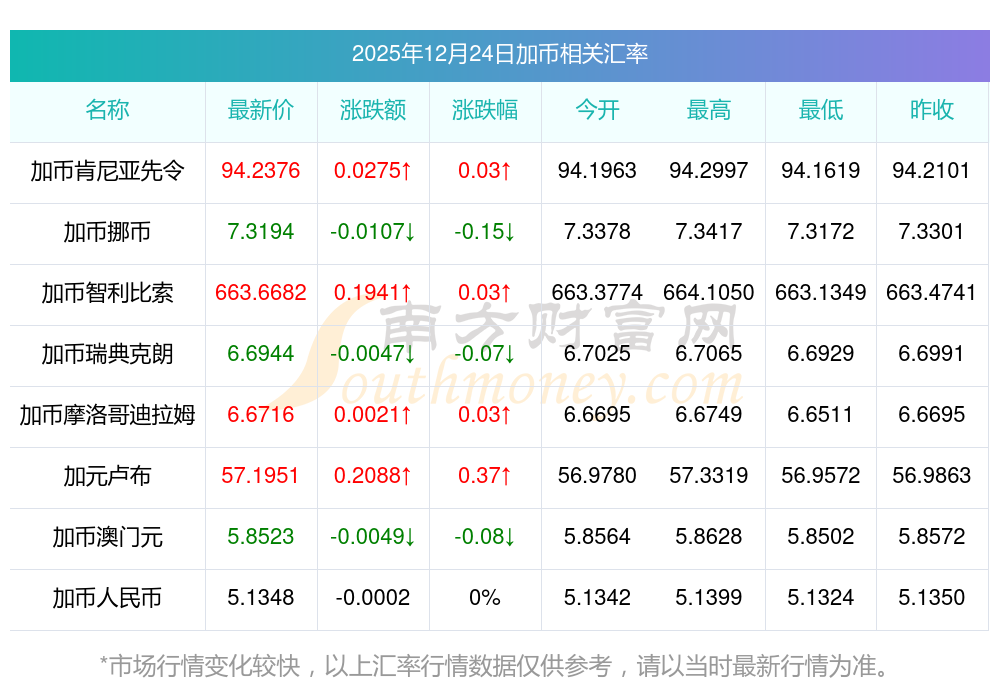
Task: Click low value 94.1619
Action: pos(821,170)
